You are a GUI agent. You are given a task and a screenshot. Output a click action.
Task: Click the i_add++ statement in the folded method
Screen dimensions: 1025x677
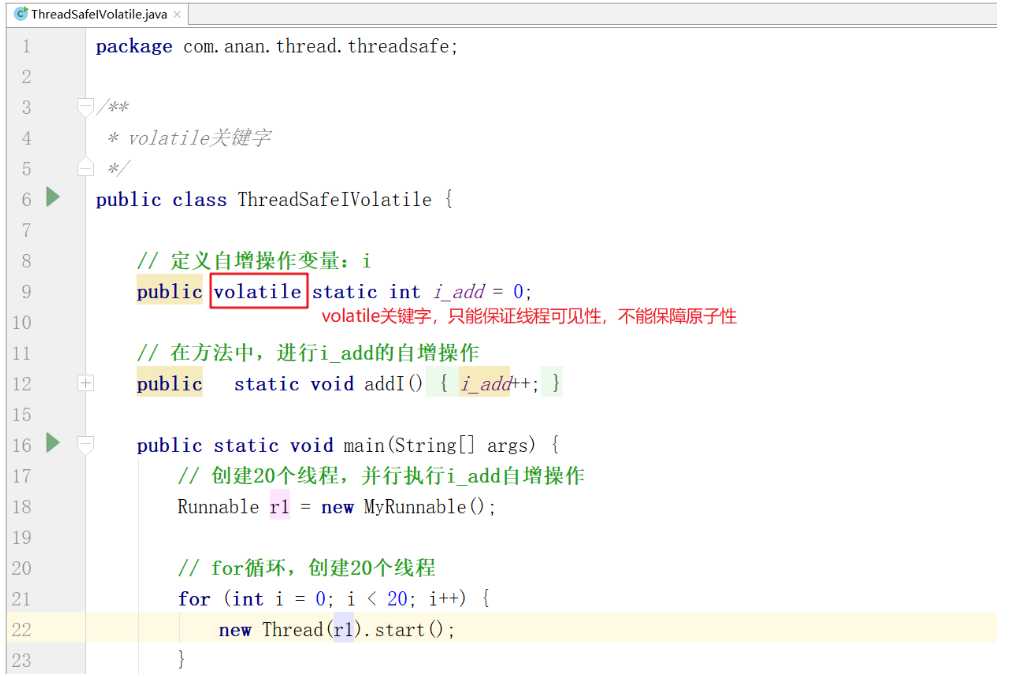coord(499,384)
